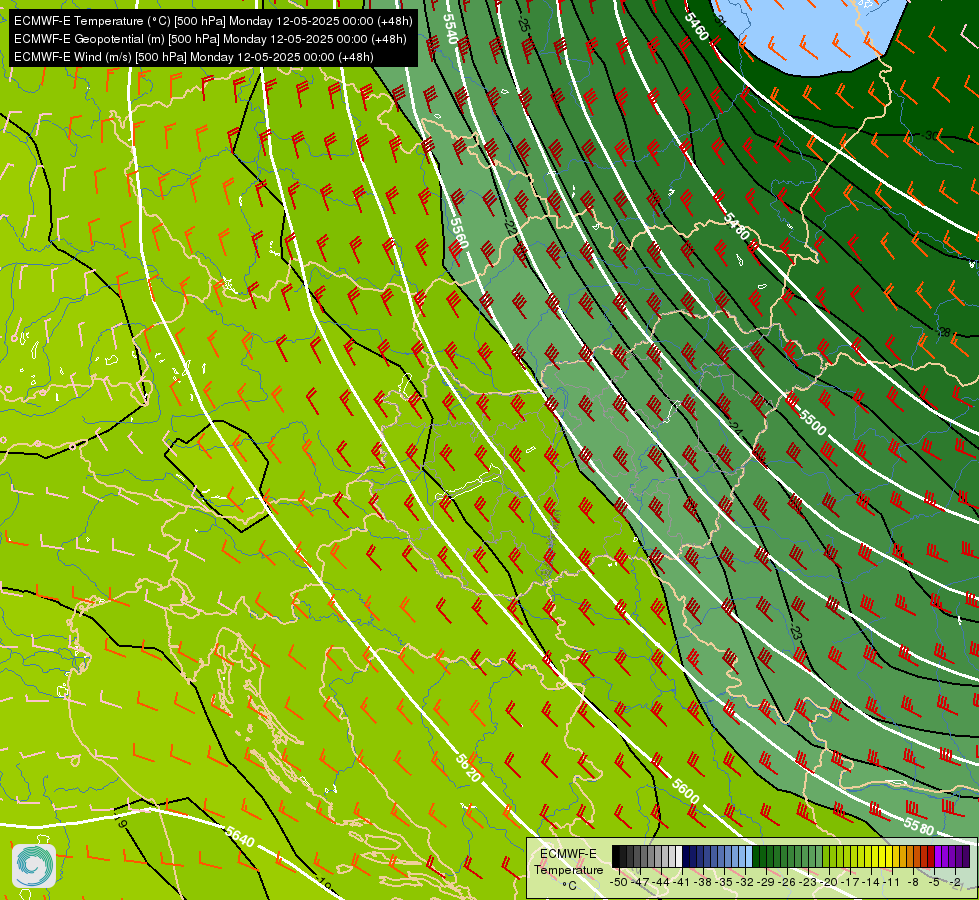
Task: Click the 5580 geopotential contour label
Action: click(x=918, y=826)
